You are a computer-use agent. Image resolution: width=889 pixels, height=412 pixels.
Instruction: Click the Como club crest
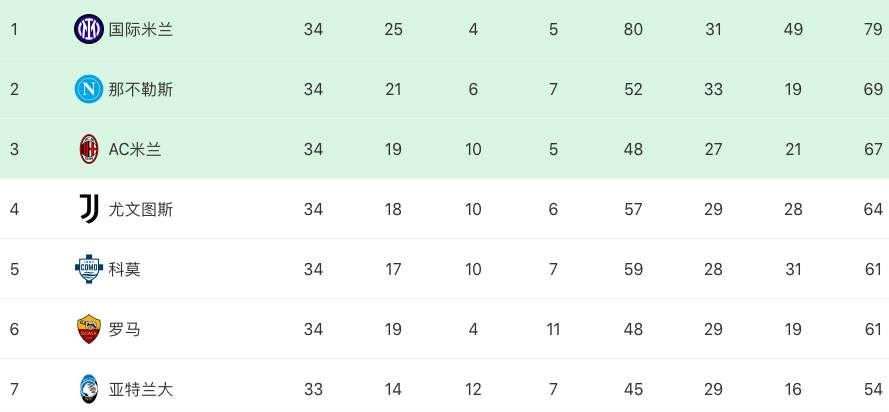pos(89,269)
